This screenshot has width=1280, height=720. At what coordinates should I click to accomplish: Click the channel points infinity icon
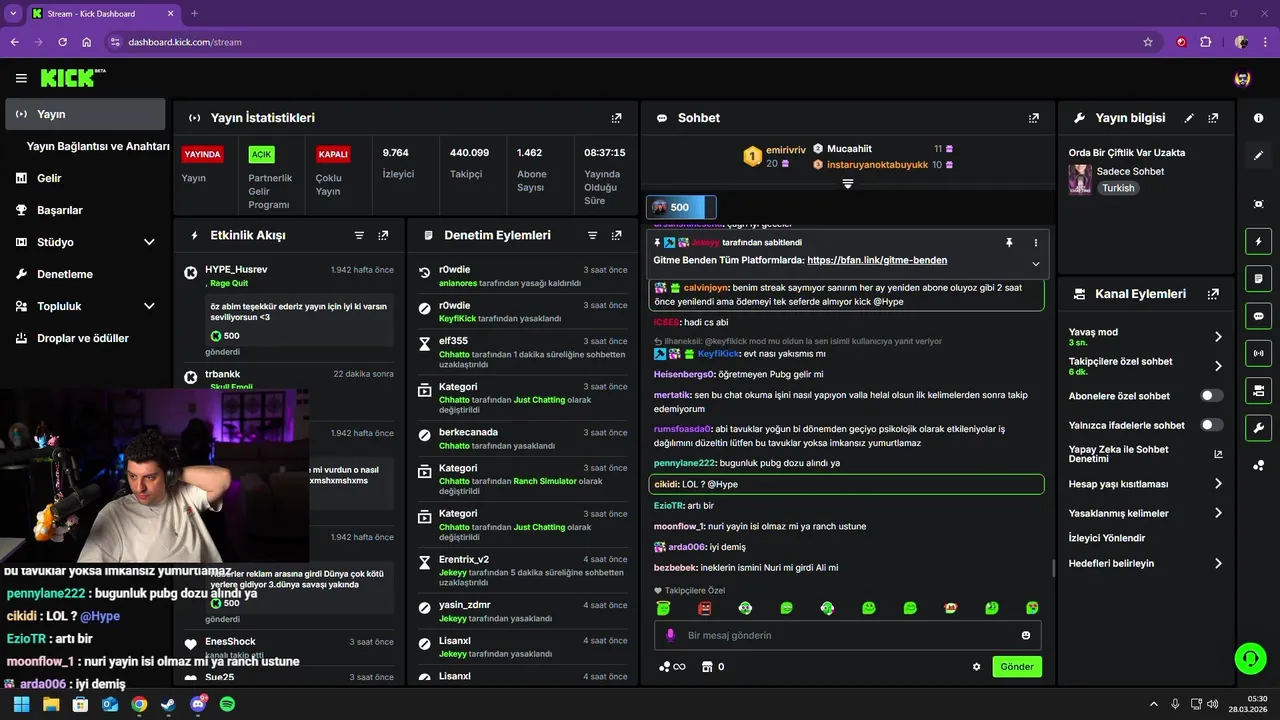pyautogui.click(x=672, y=667)
